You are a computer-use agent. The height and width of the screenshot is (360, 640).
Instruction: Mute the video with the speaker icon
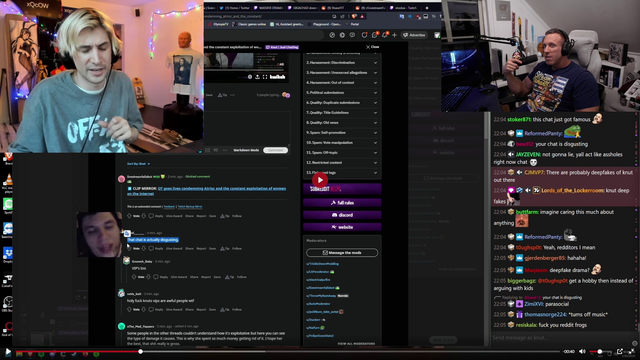582,351
